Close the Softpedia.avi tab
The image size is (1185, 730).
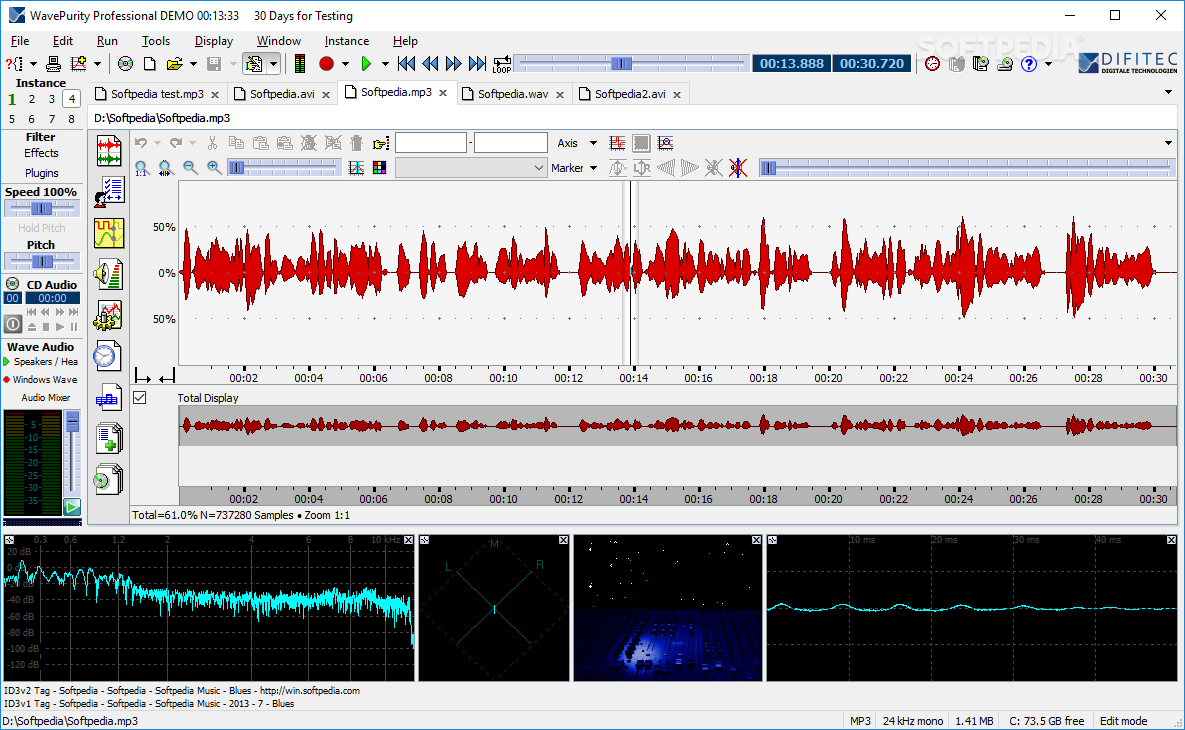point(326,94)
